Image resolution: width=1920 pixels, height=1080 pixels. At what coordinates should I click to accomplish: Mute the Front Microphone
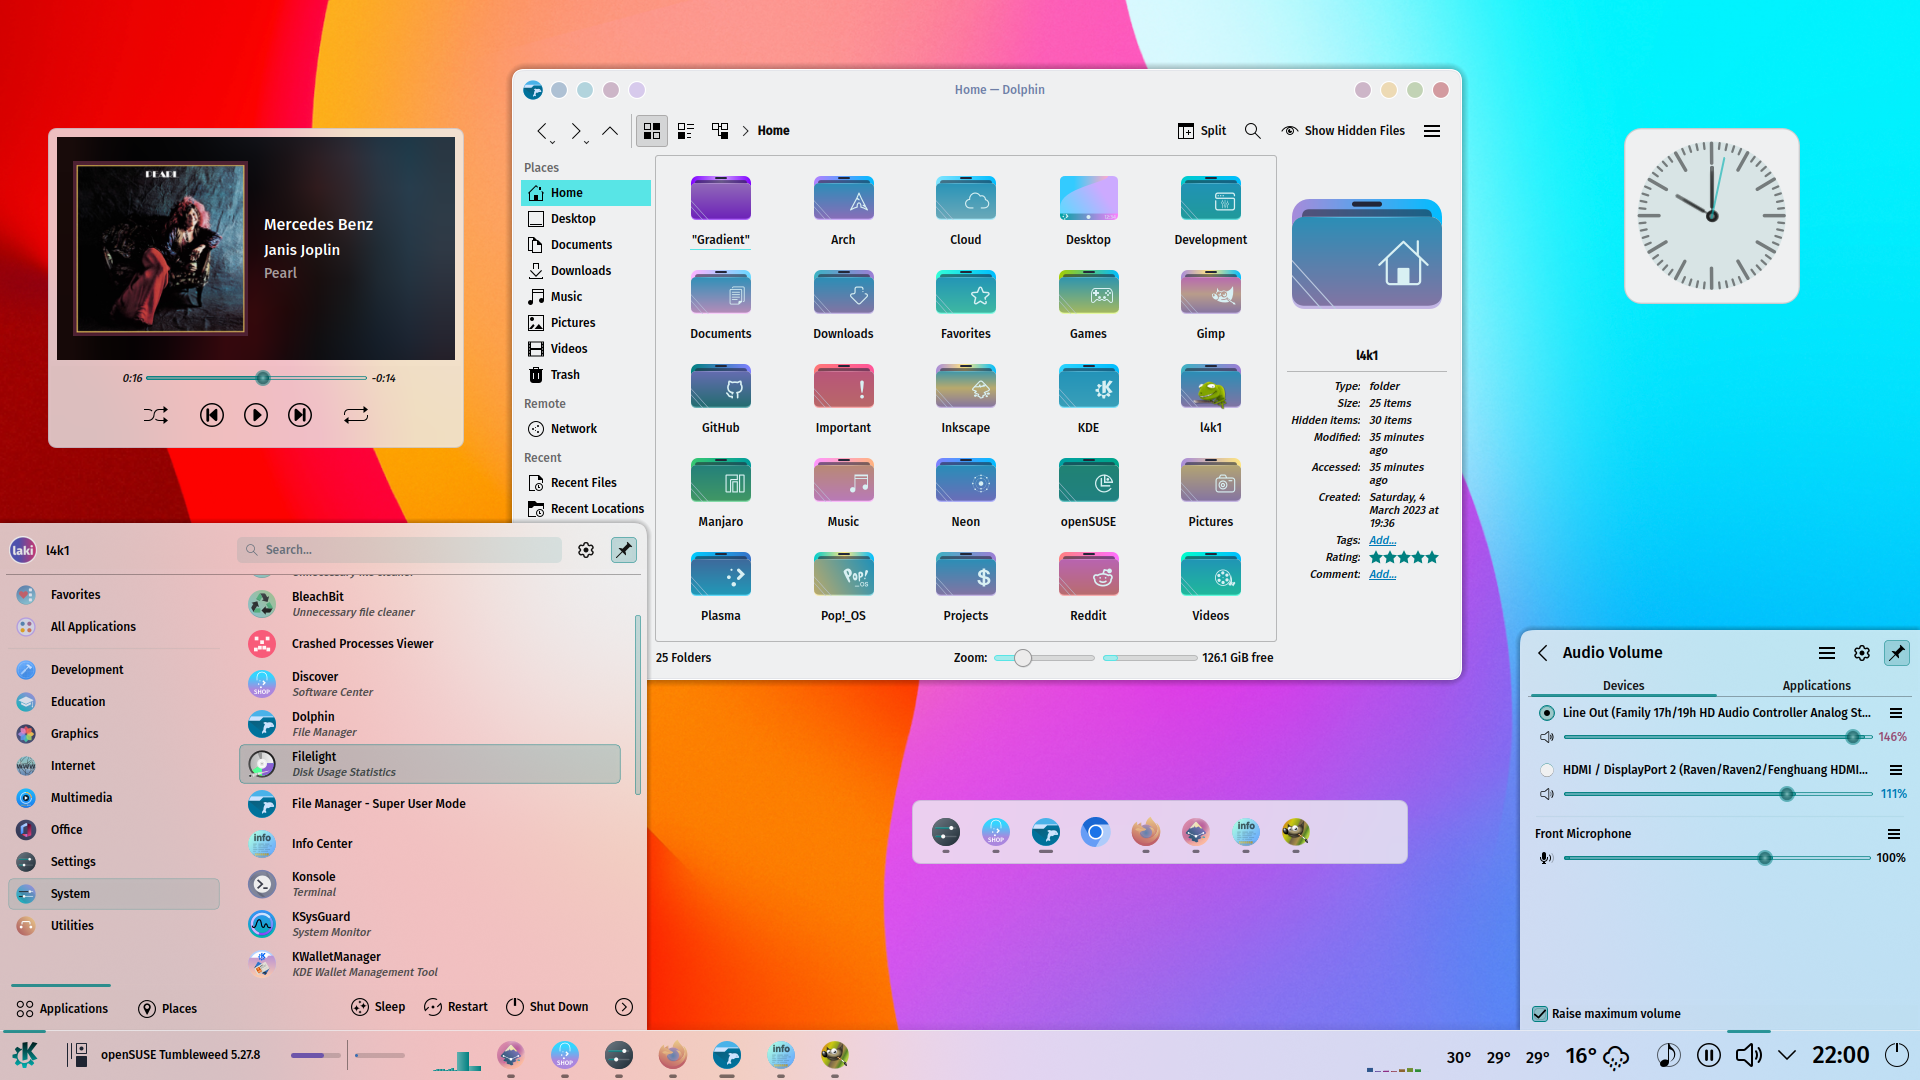coord(1546,858)
